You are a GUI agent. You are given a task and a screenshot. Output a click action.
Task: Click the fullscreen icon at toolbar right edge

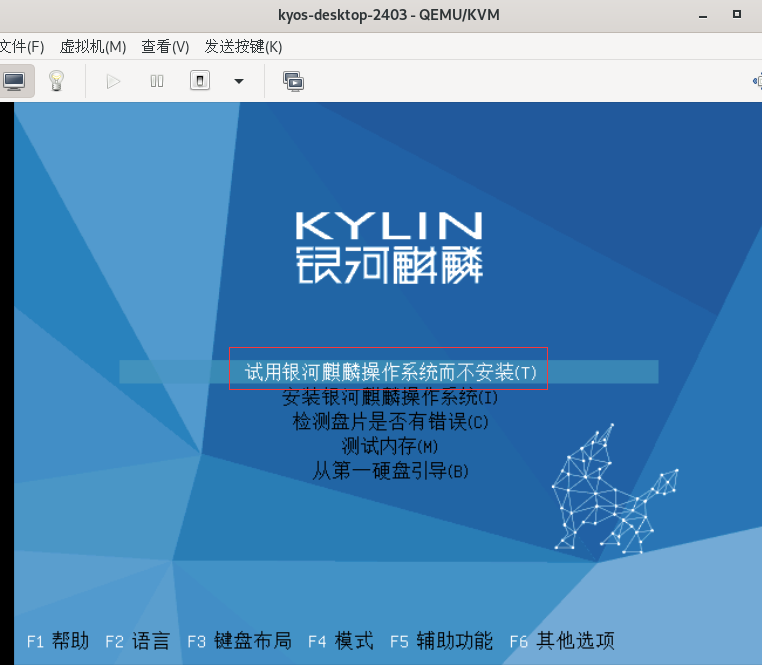[757, 81]
